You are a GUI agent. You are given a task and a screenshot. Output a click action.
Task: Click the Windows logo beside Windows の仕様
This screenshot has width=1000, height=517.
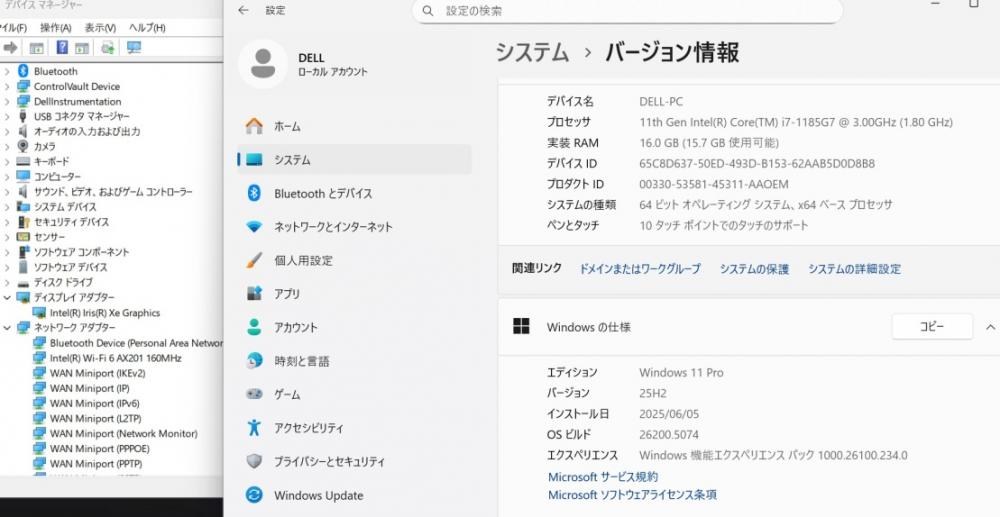click(x=521, y=326)
